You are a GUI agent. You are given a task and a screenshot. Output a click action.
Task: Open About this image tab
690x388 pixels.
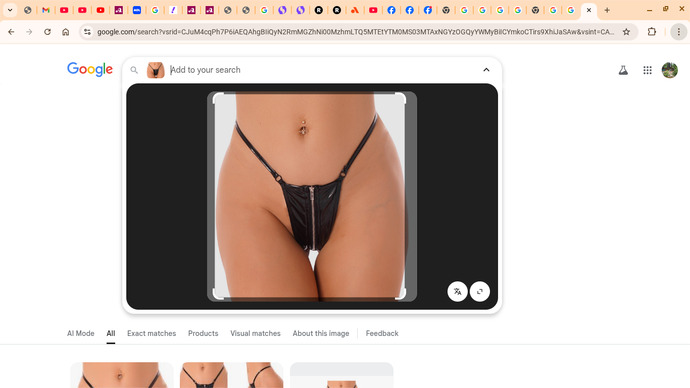[321, 333]
